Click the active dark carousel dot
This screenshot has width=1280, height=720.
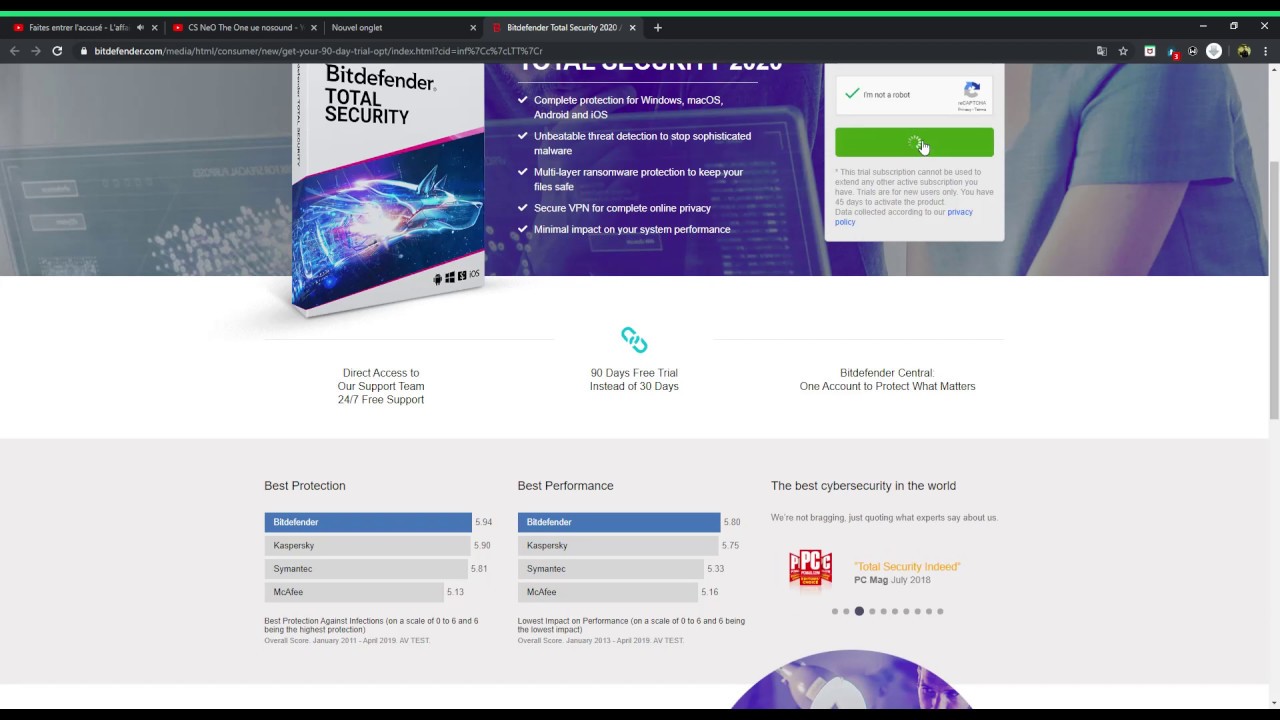(859, 611)
